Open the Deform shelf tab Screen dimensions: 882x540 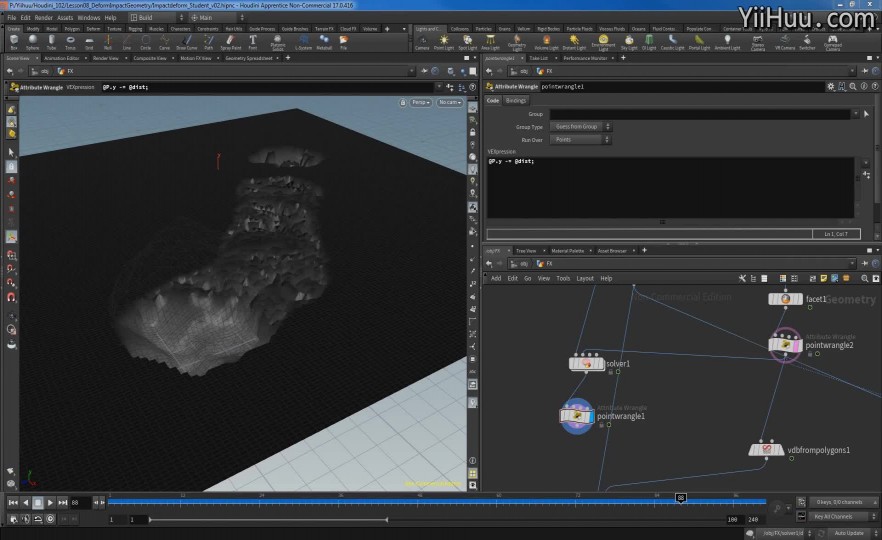pos(93,29)
